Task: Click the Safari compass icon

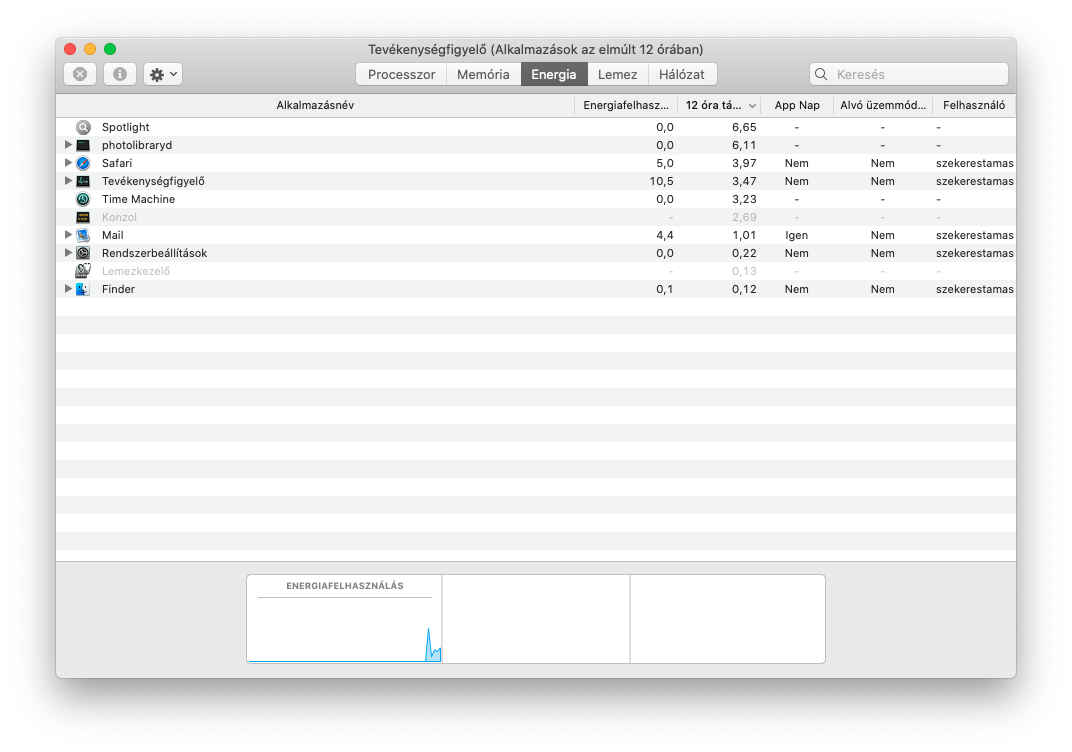Action: 83,163
